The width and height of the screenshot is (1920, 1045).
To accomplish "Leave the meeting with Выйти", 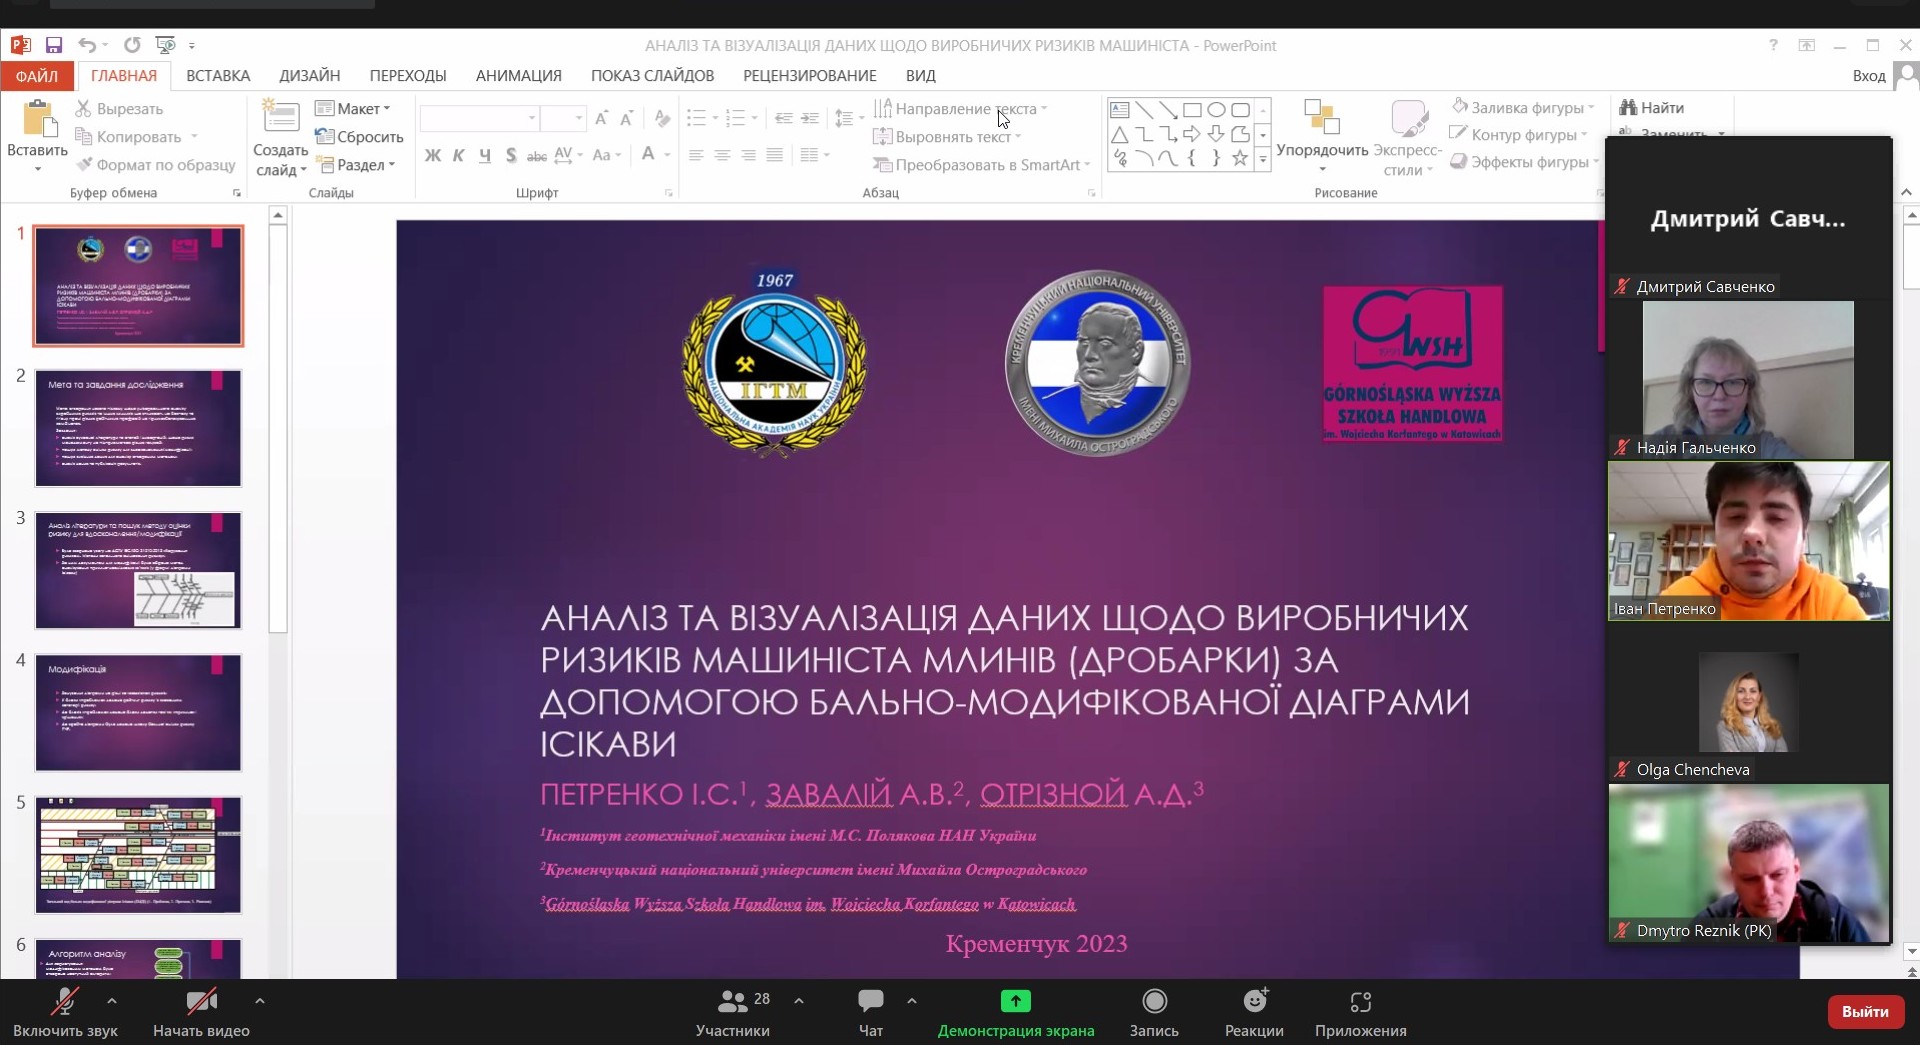I will (x=1865, y=1011).
